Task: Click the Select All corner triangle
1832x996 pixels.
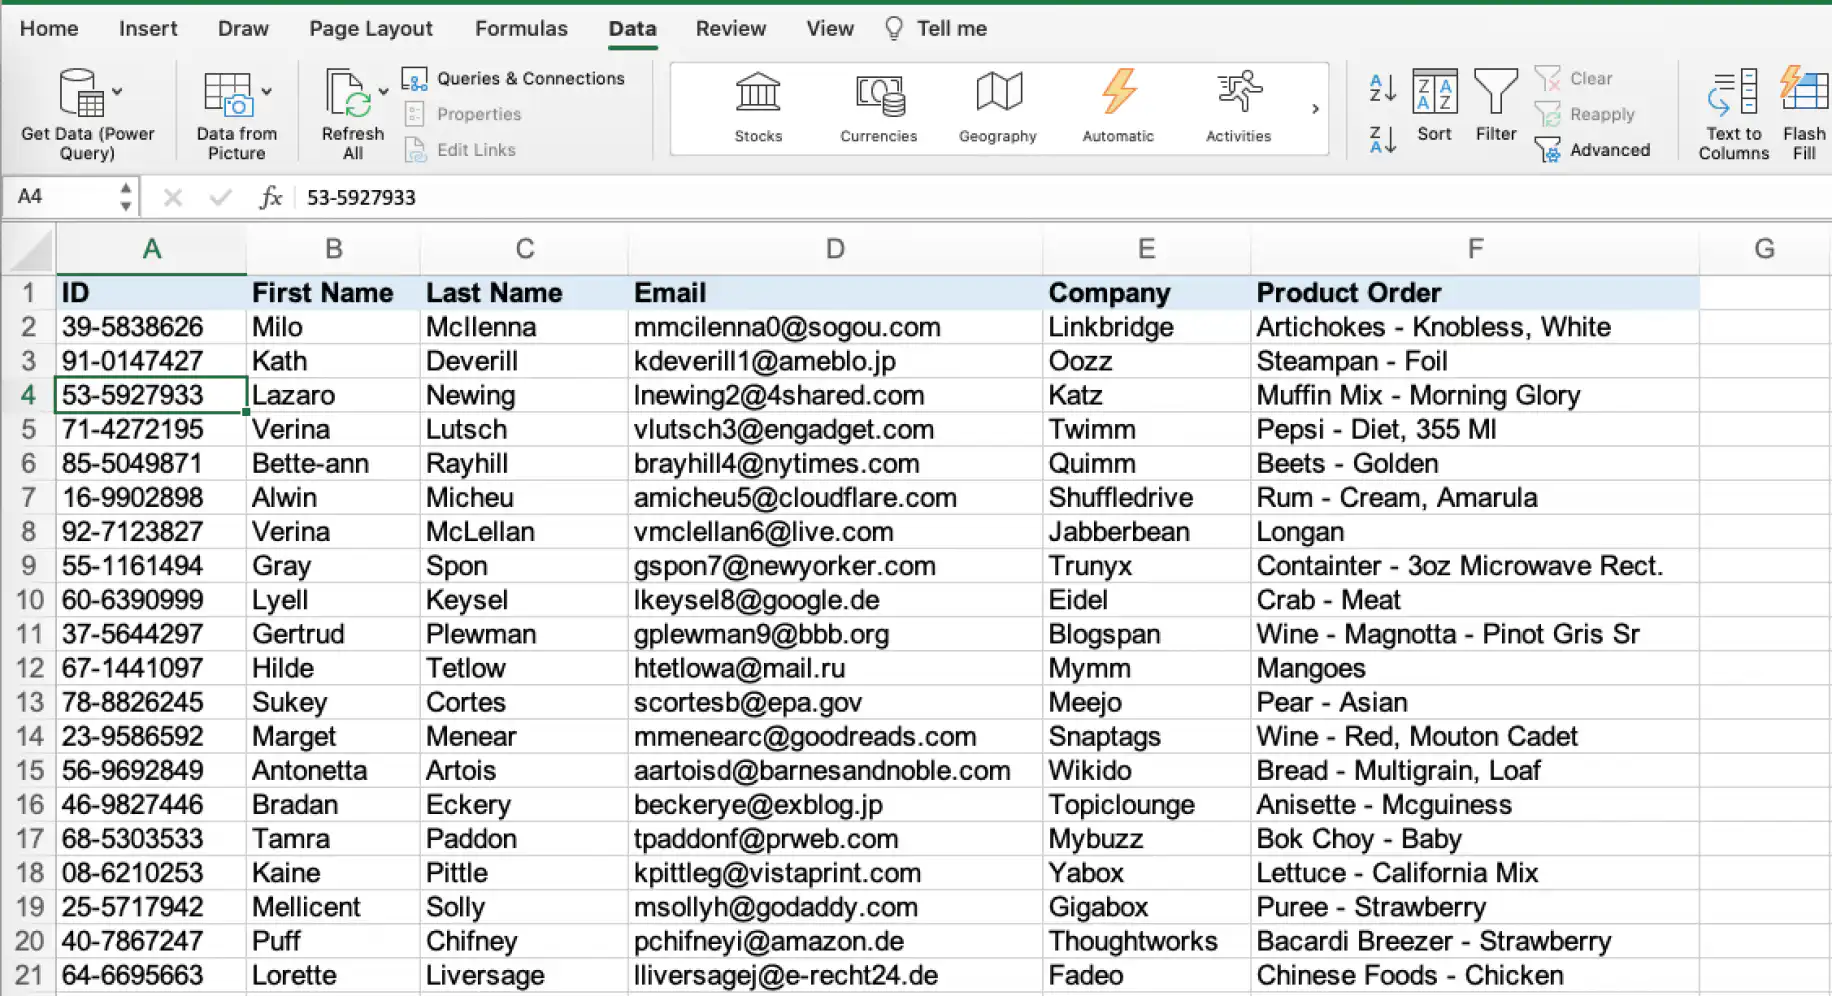Action: pos(29,249)
